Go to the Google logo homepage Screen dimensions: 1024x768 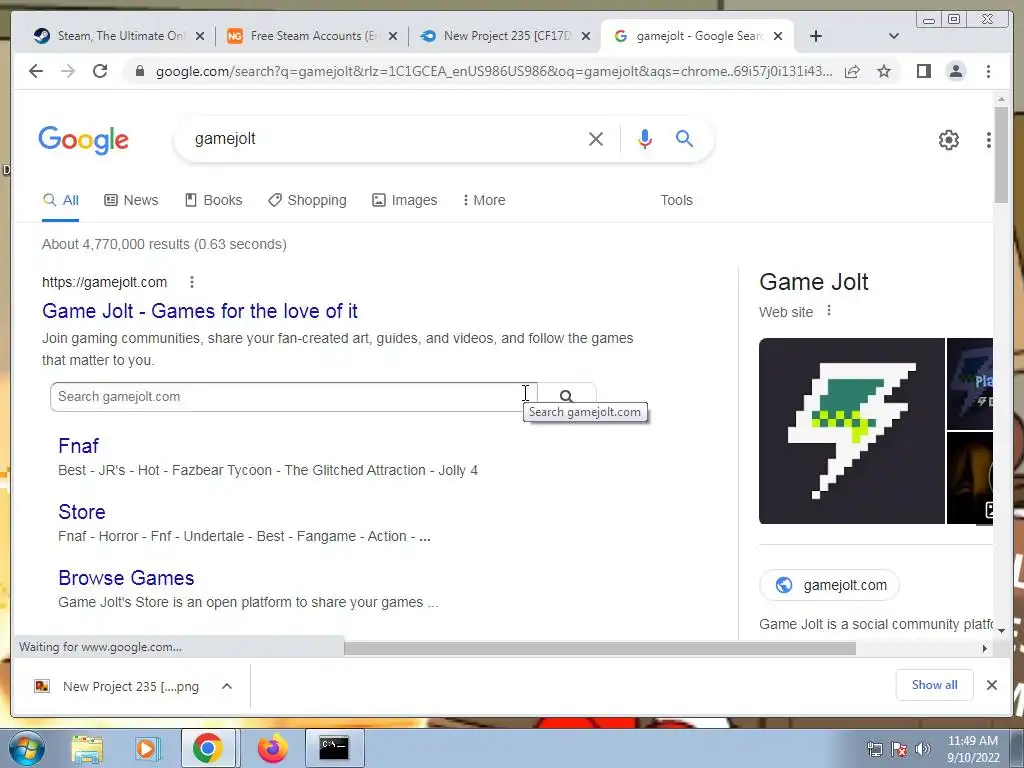[84, 140]
